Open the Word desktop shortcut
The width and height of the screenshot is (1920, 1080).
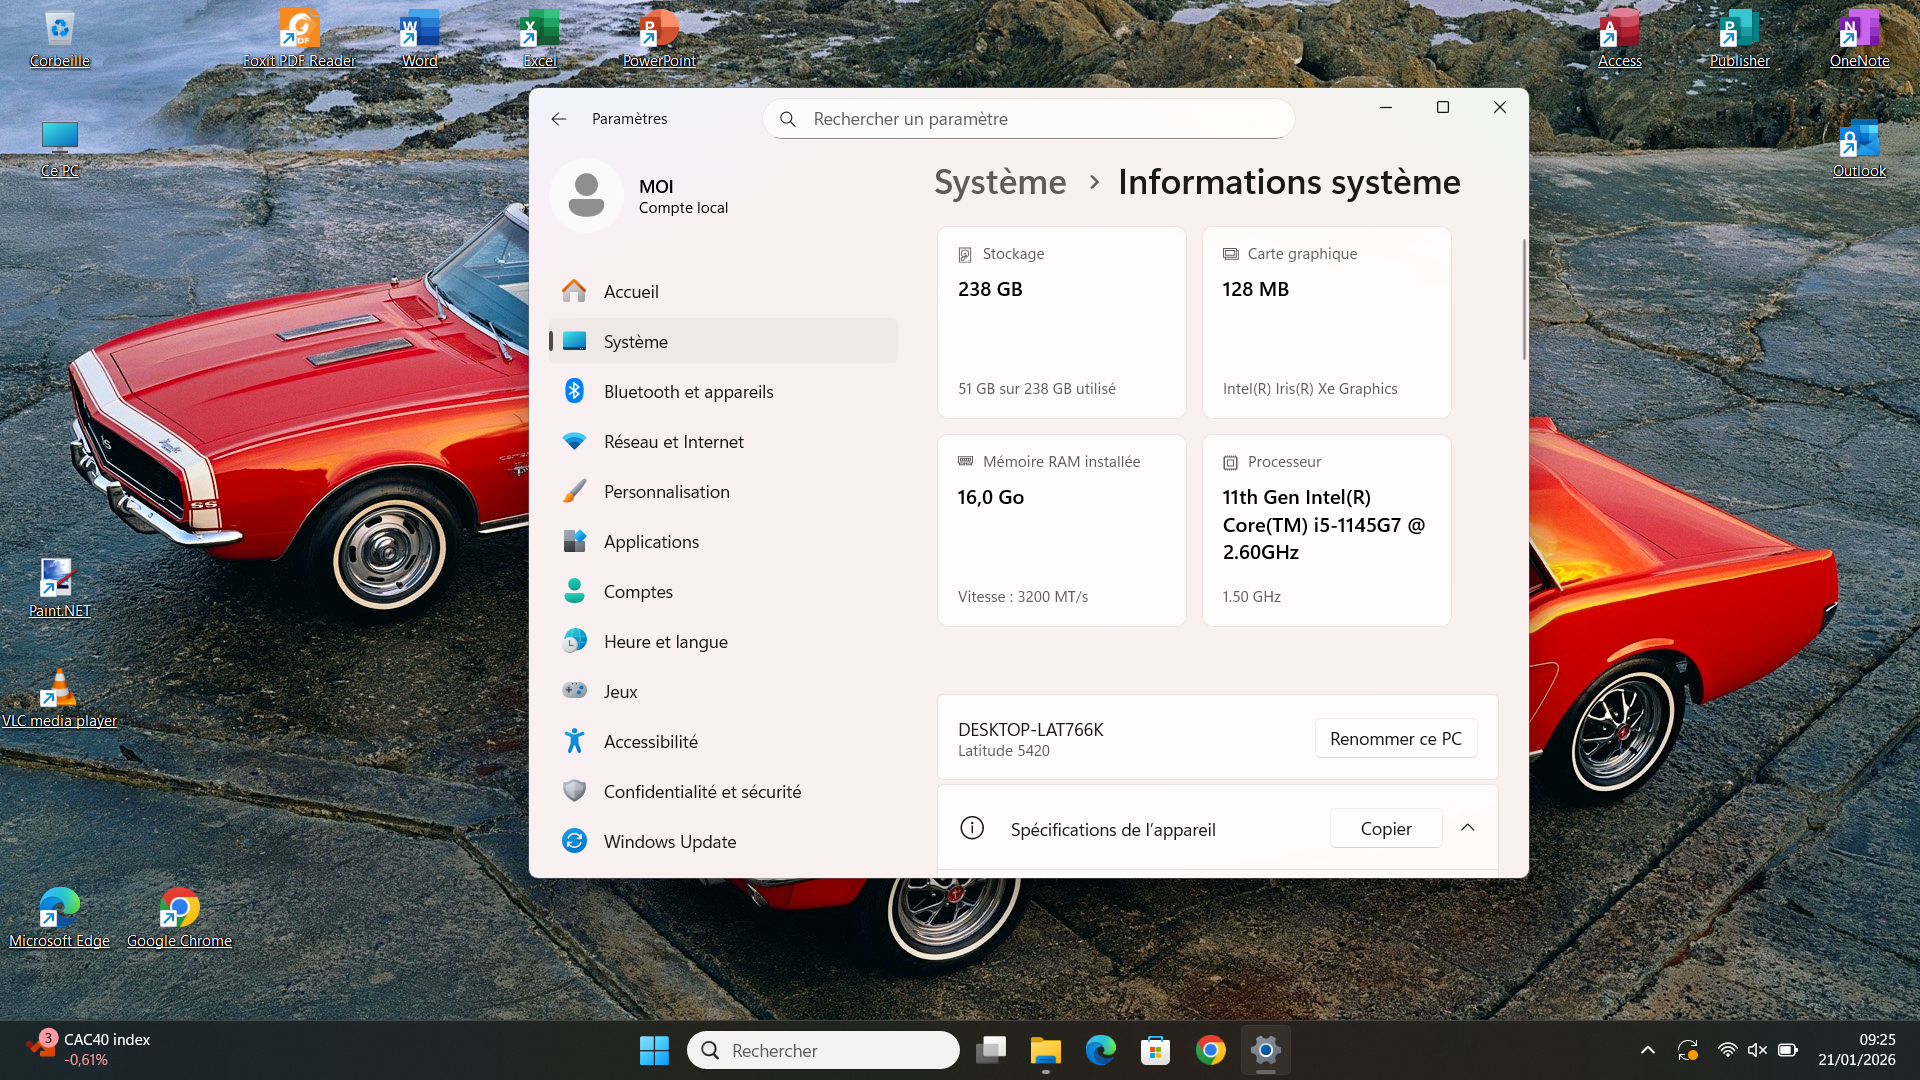(420, 38)
